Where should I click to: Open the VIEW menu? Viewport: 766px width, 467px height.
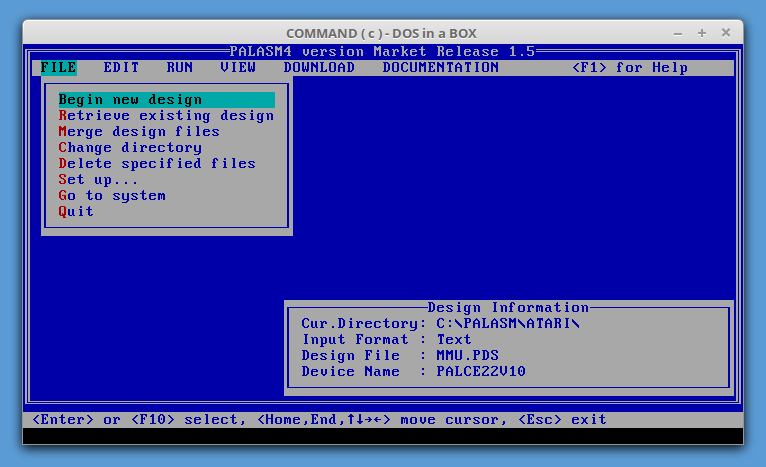click(x=238, y=68)
